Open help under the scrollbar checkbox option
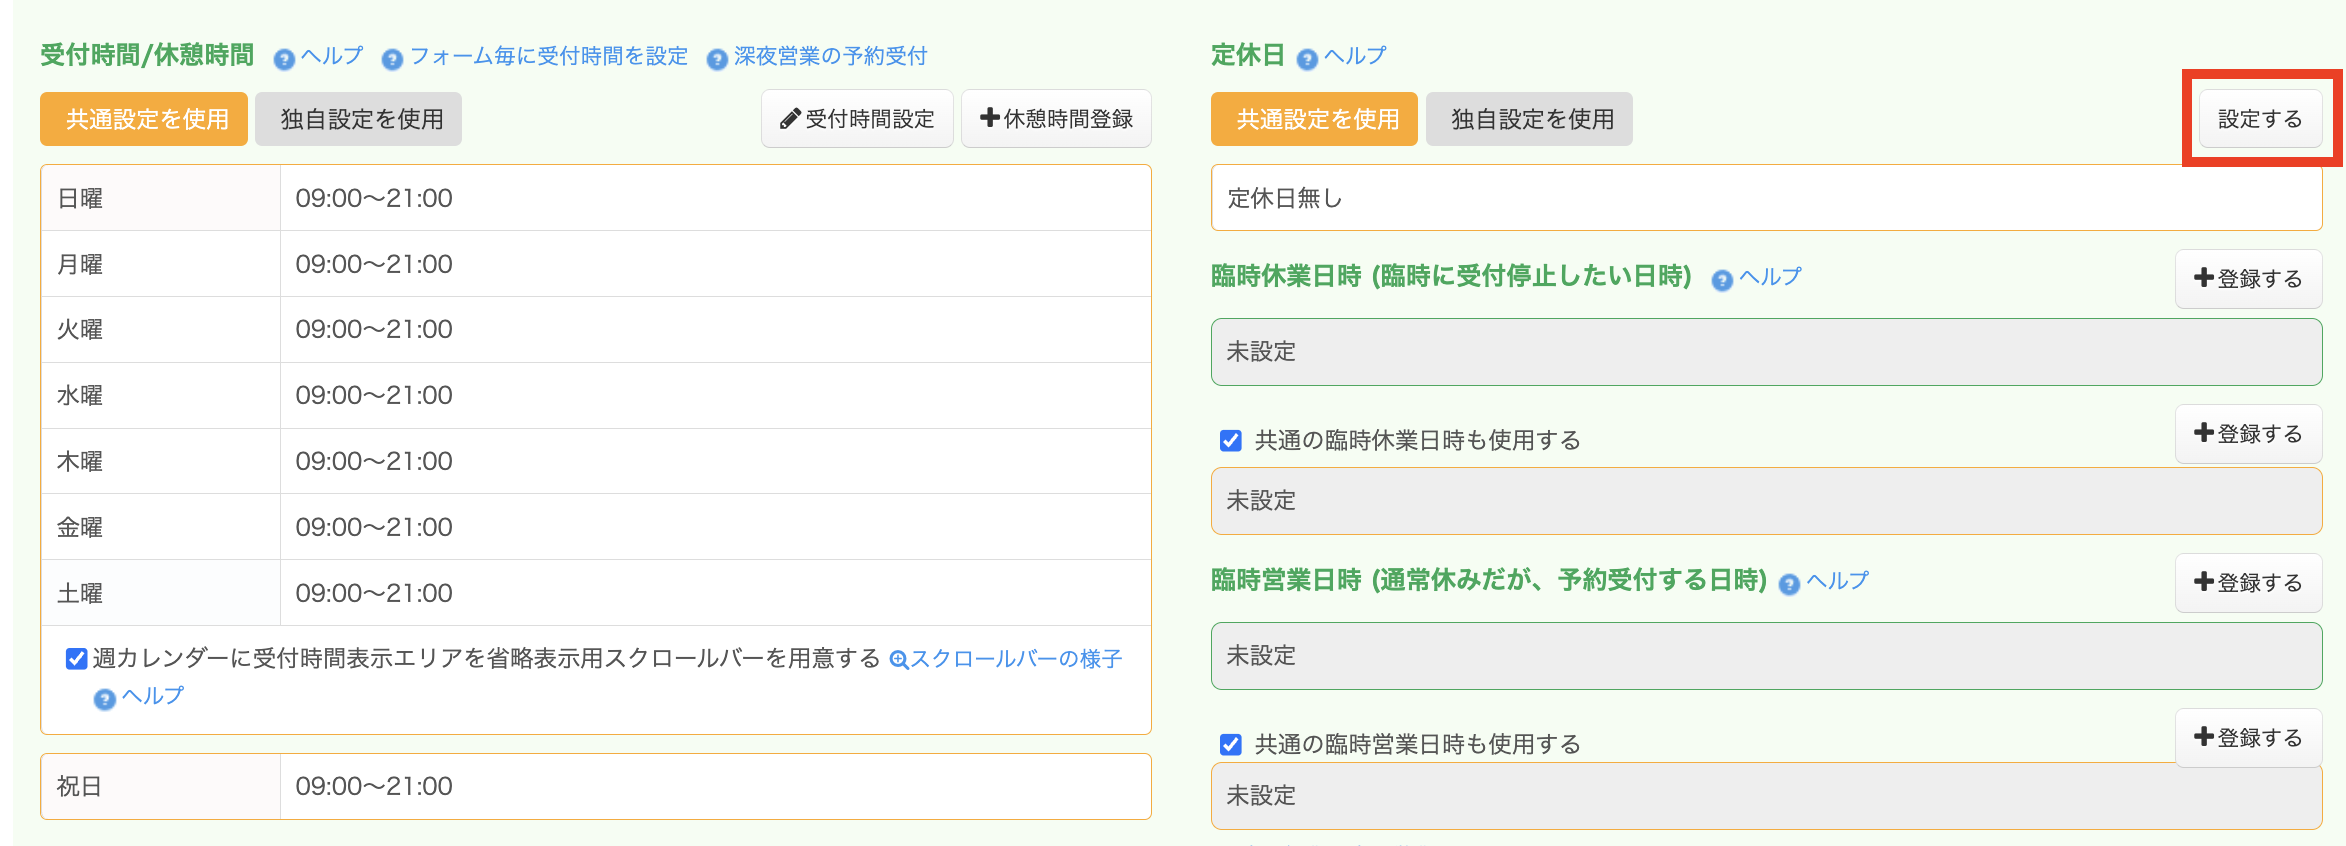The image size is (2346, 846). coord(140,697)
